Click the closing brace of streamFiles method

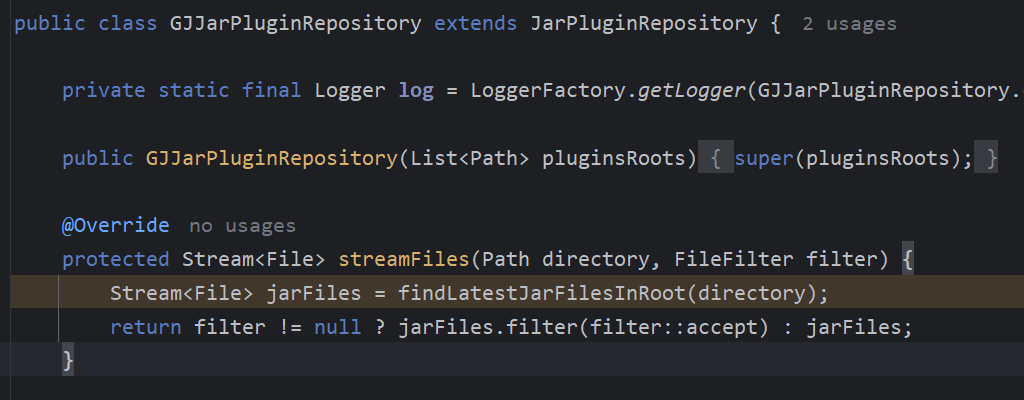coord(68,360)
